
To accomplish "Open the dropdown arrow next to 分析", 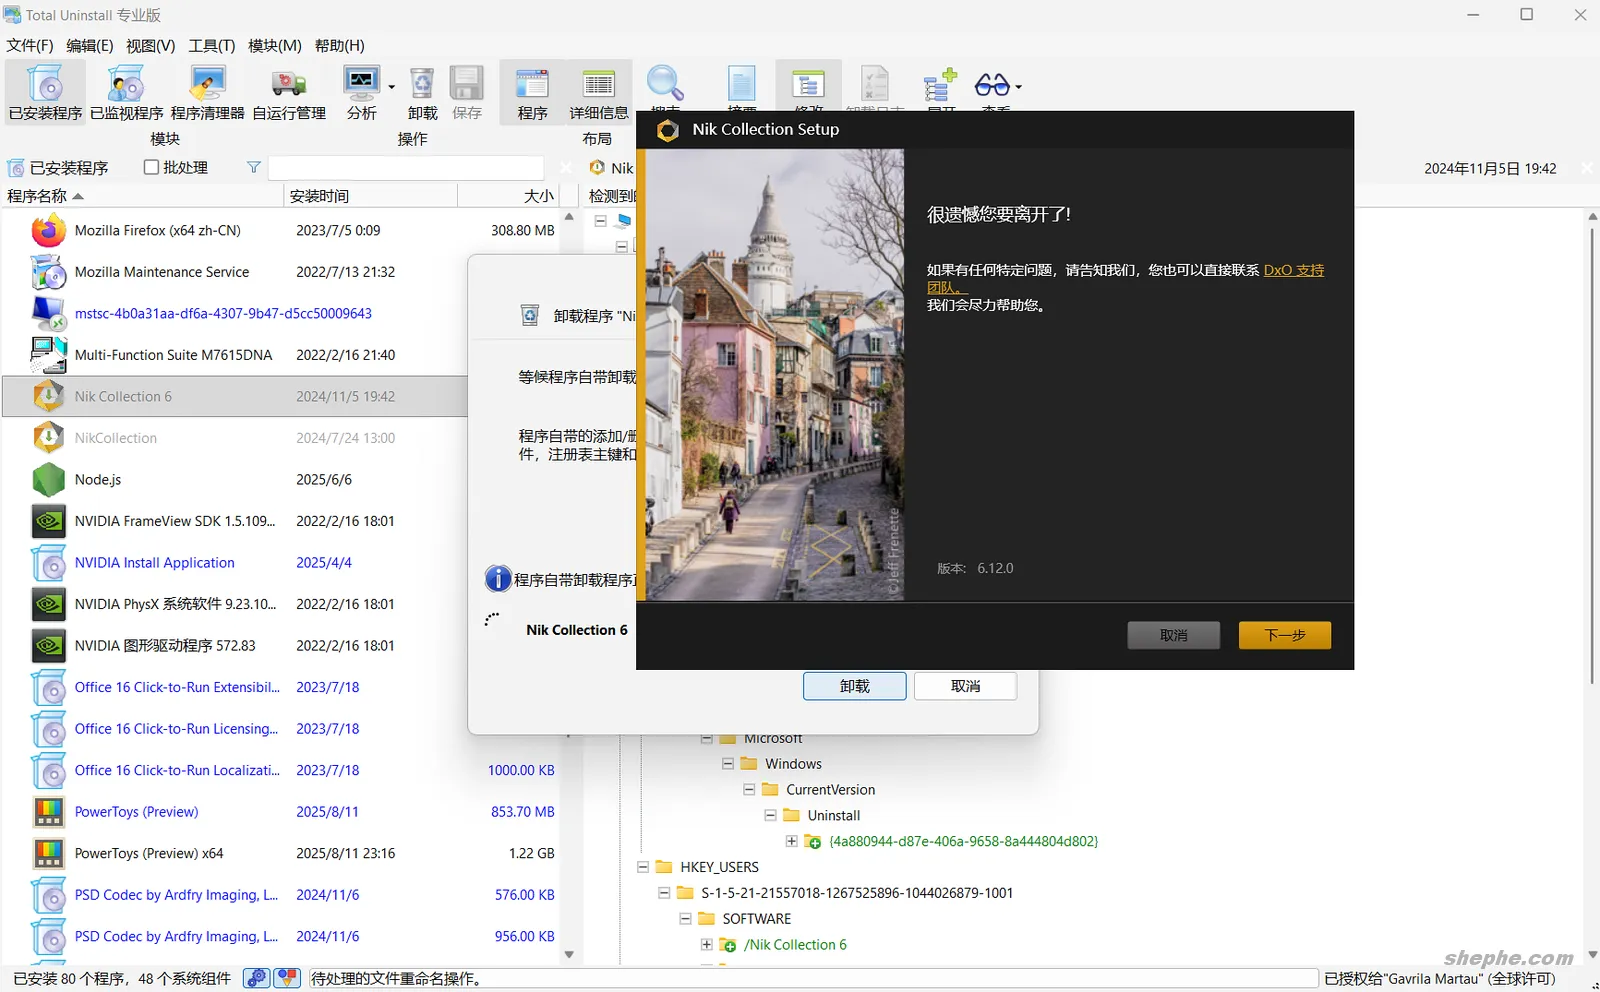I will click(x=391, y=87).
